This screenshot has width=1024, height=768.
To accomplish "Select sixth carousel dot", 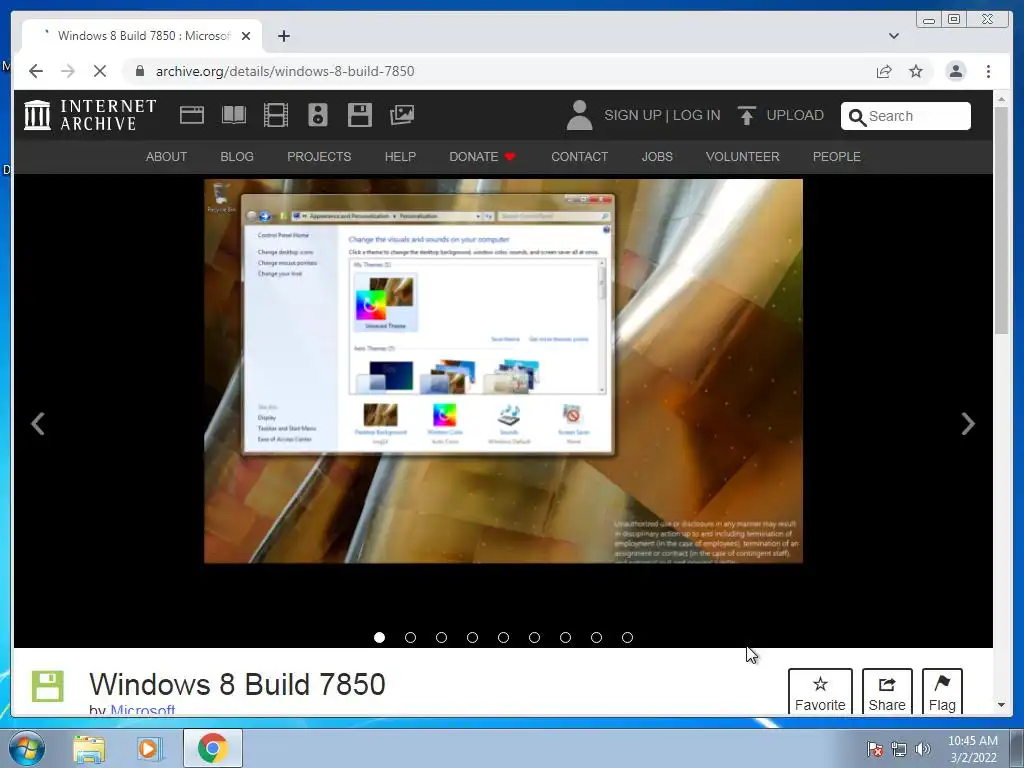I will pyautogui.click(x=534, y=637).
